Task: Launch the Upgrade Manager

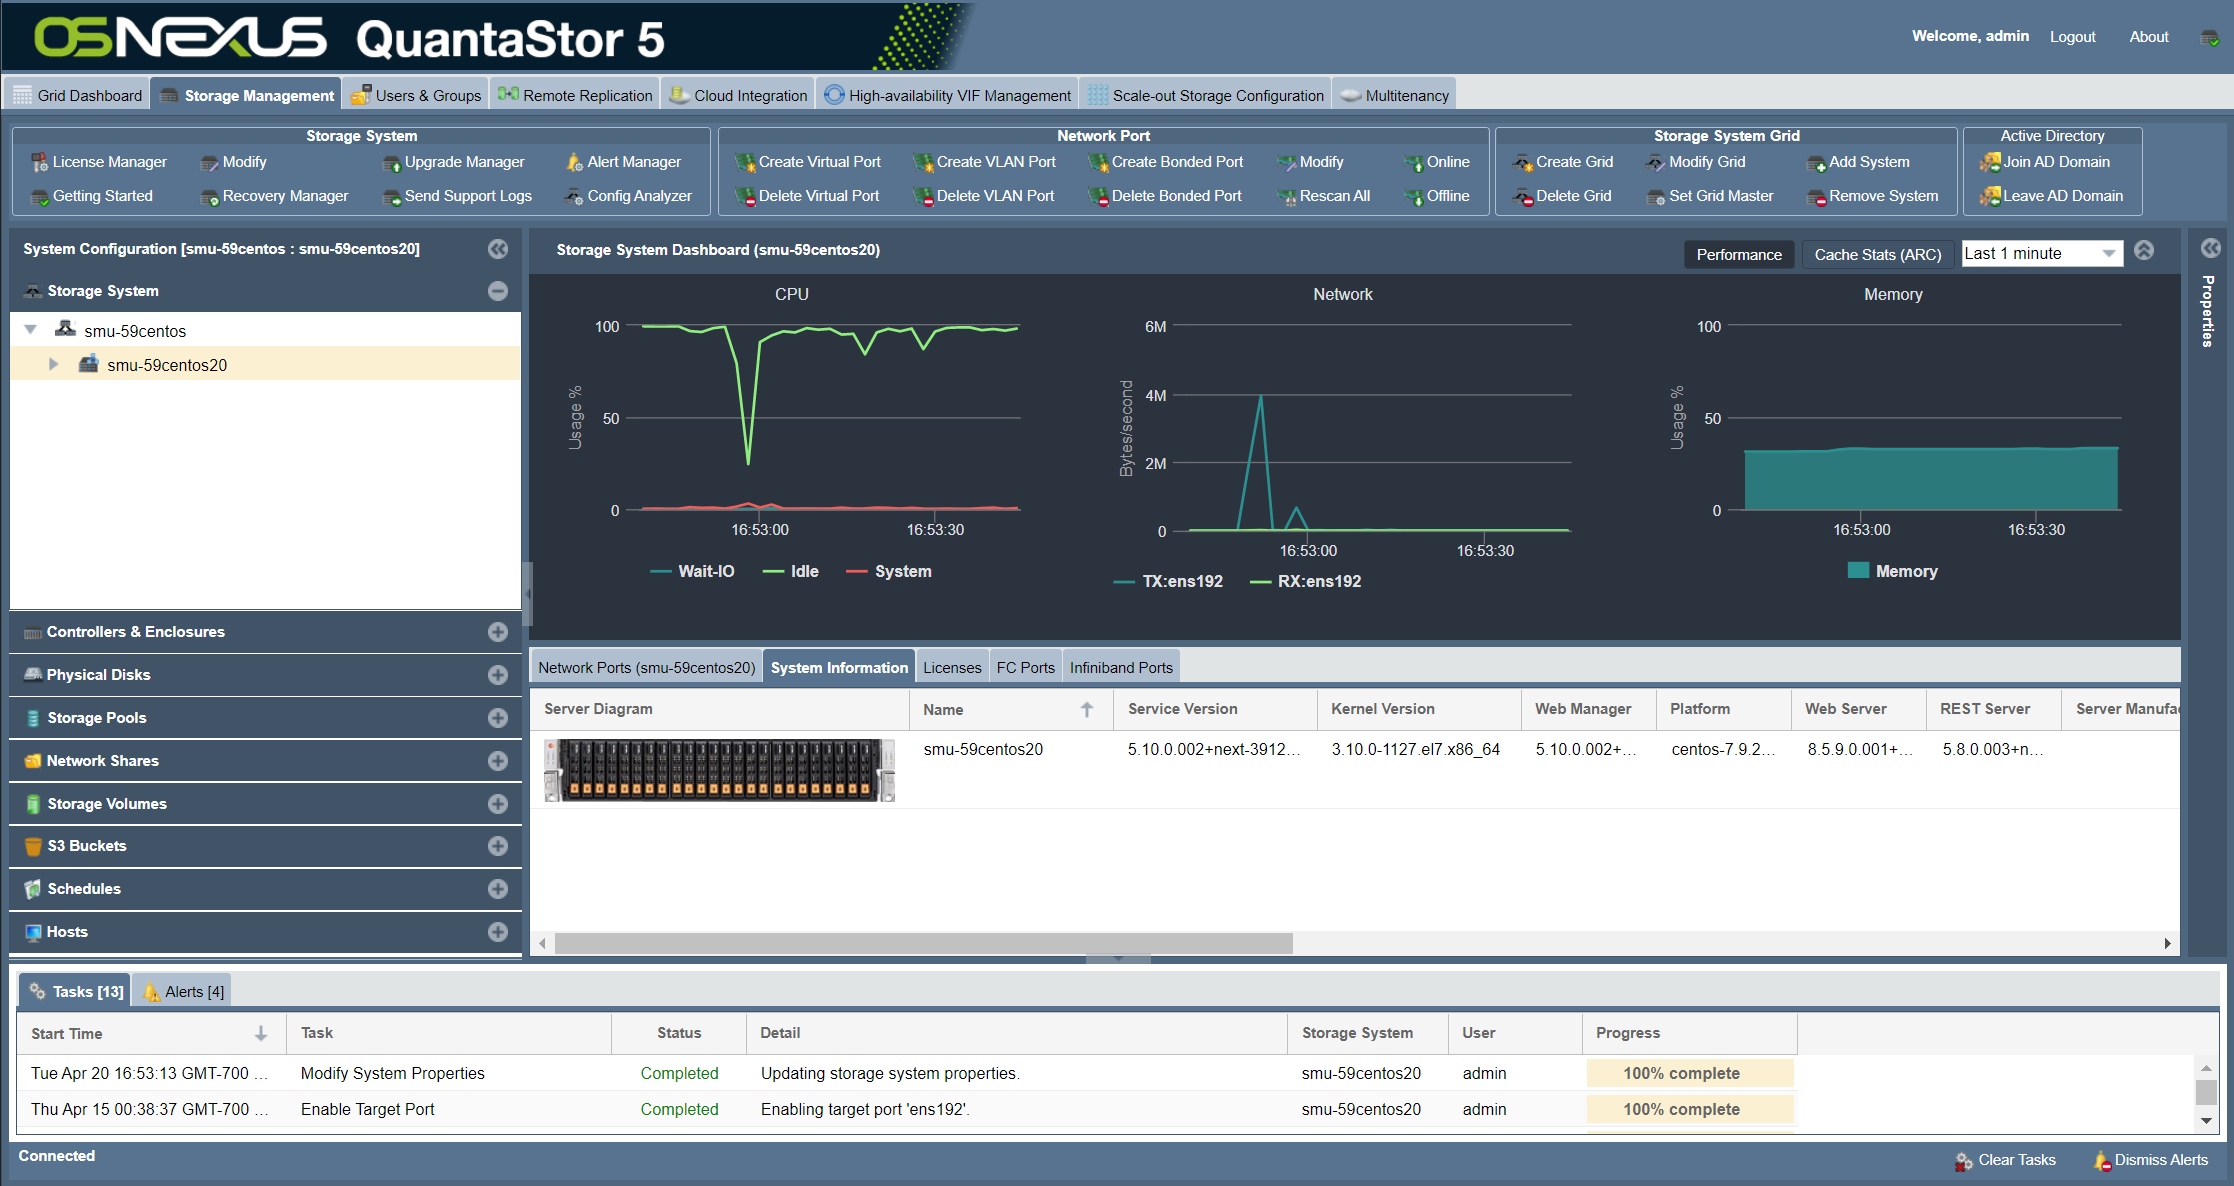Action: (x=463, y=161)
